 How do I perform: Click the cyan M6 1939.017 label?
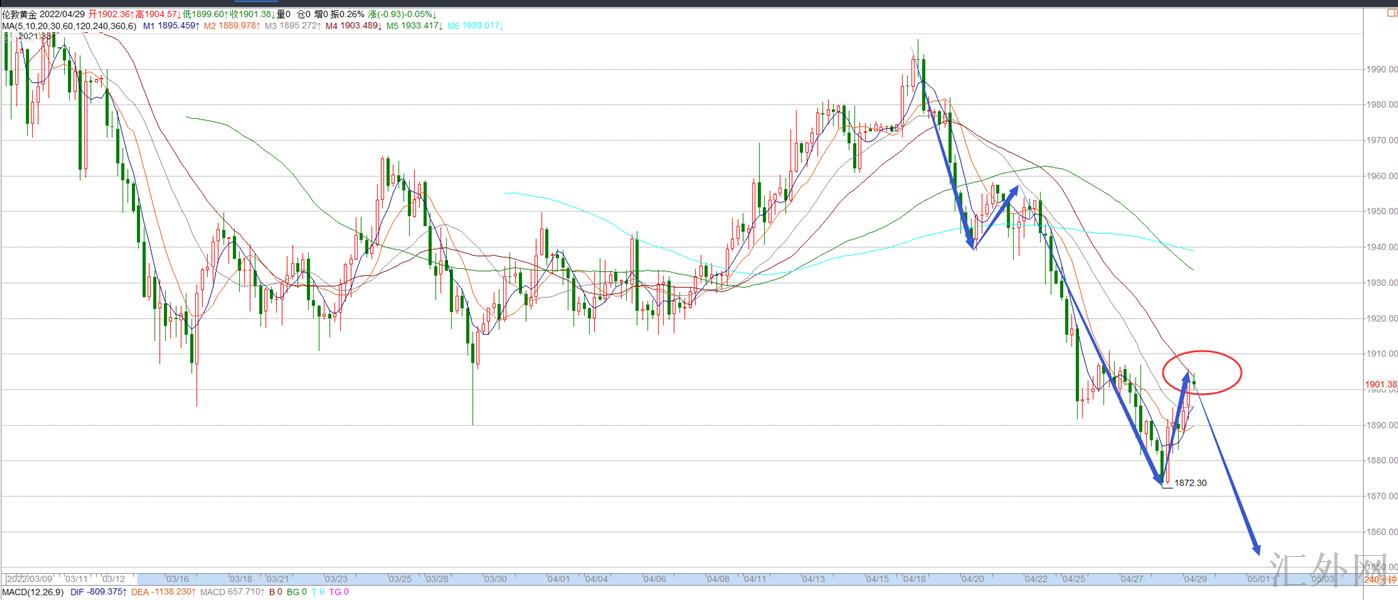coord(475,26)
